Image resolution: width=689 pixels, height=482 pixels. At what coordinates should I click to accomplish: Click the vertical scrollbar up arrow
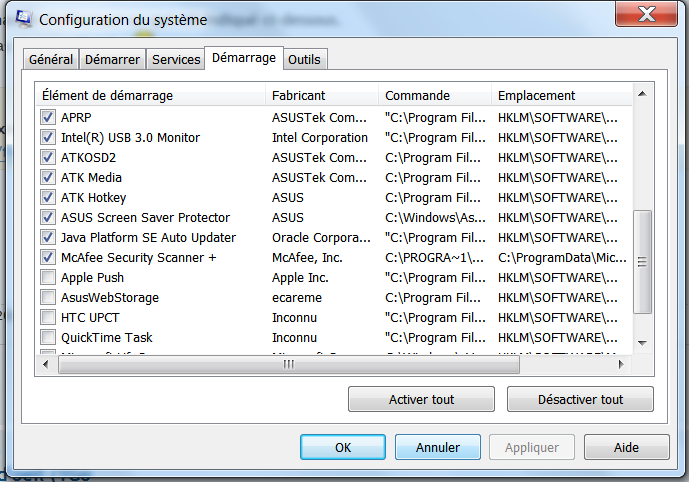pyautogui.click(x=642, y=94)
